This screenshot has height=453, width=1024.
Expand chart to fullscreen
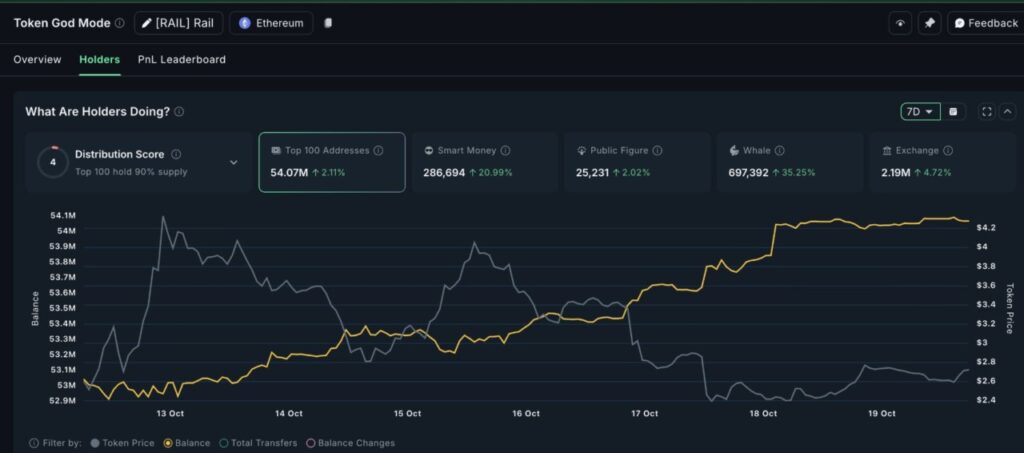(x=987, y=112)
